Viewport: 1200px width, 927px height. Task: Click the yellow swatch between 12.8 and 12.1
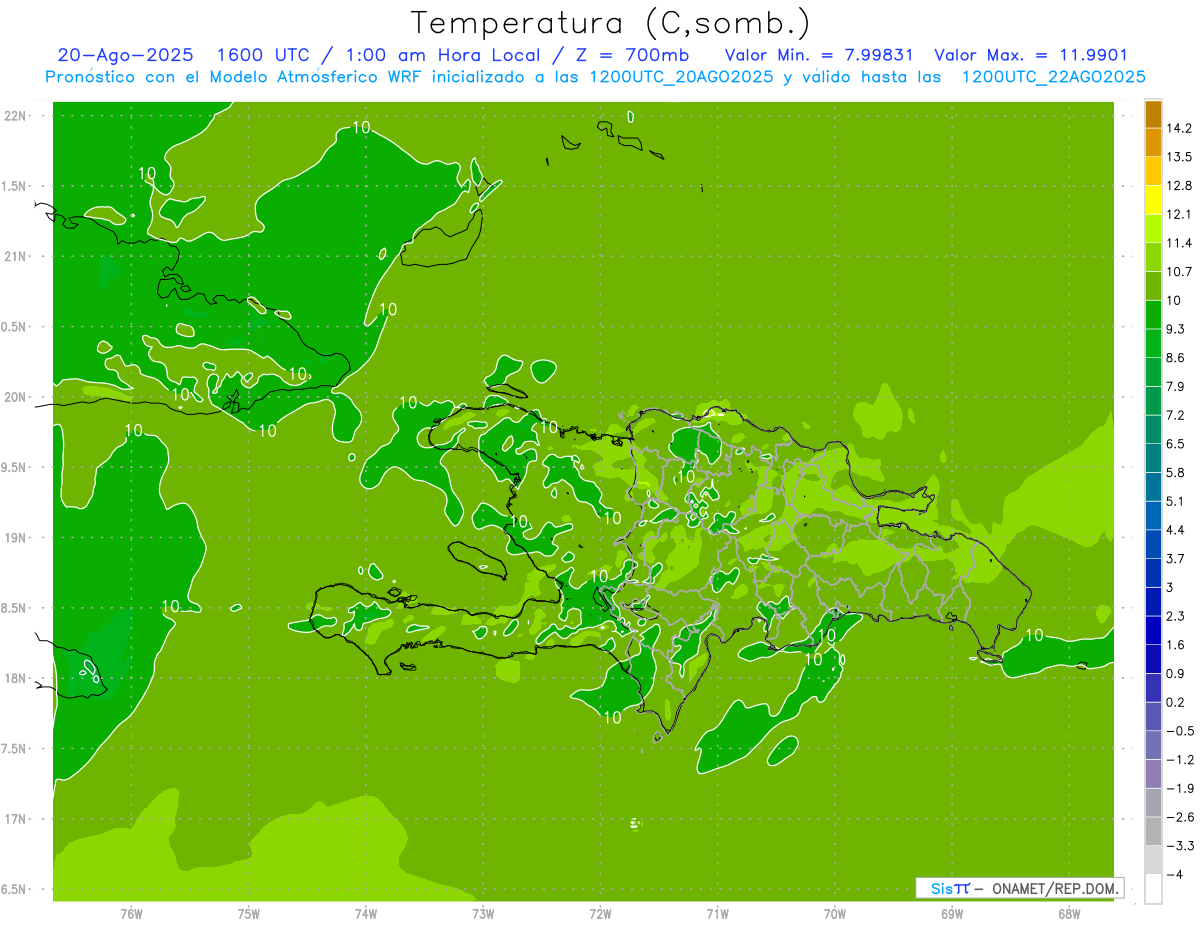[1153, 200]
